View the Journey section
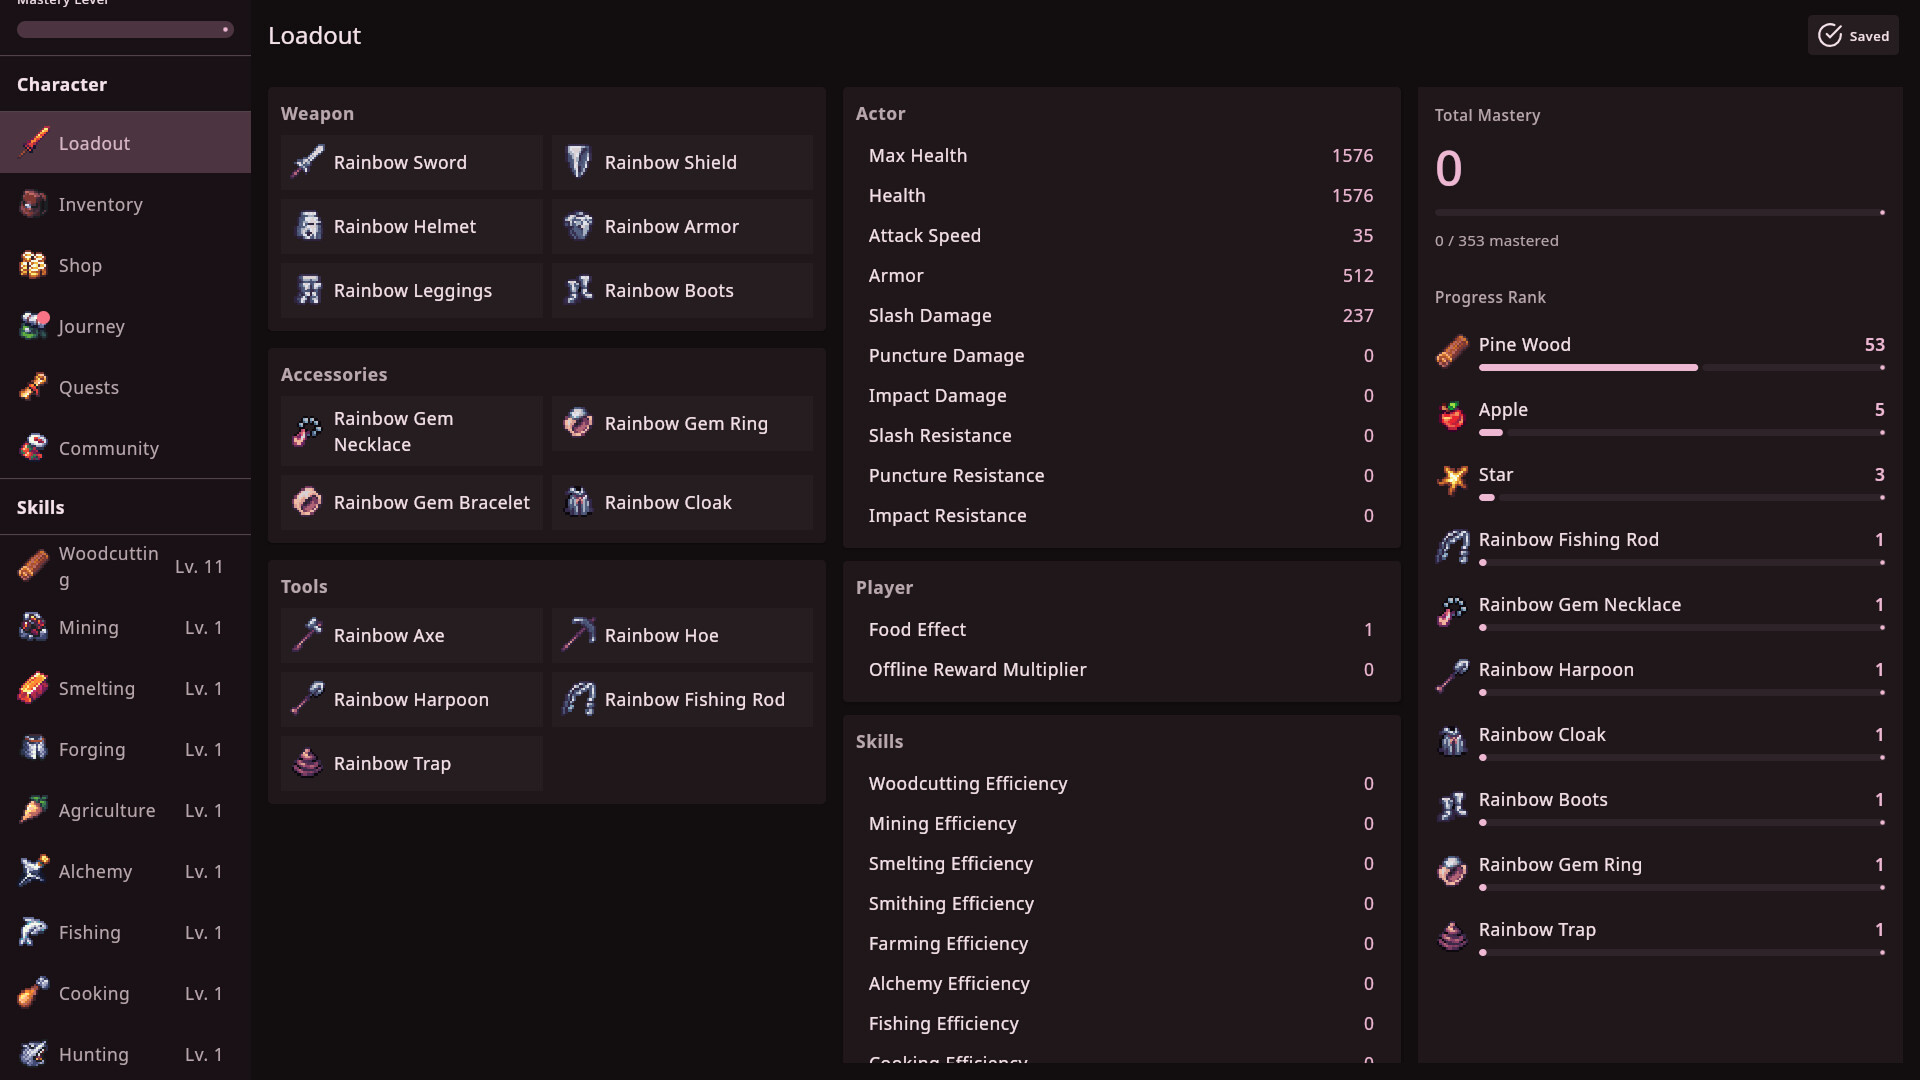 click(91, 326)
